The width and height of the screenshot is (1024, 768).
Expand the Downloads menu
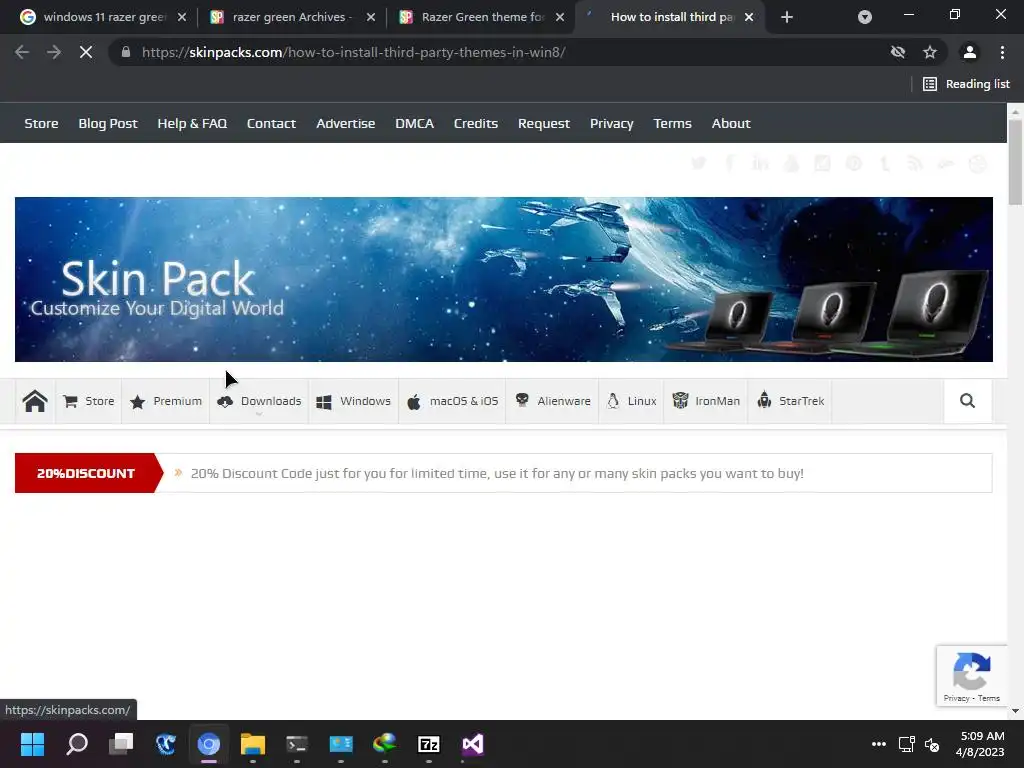pyautogui.click(x=259, y=401)
